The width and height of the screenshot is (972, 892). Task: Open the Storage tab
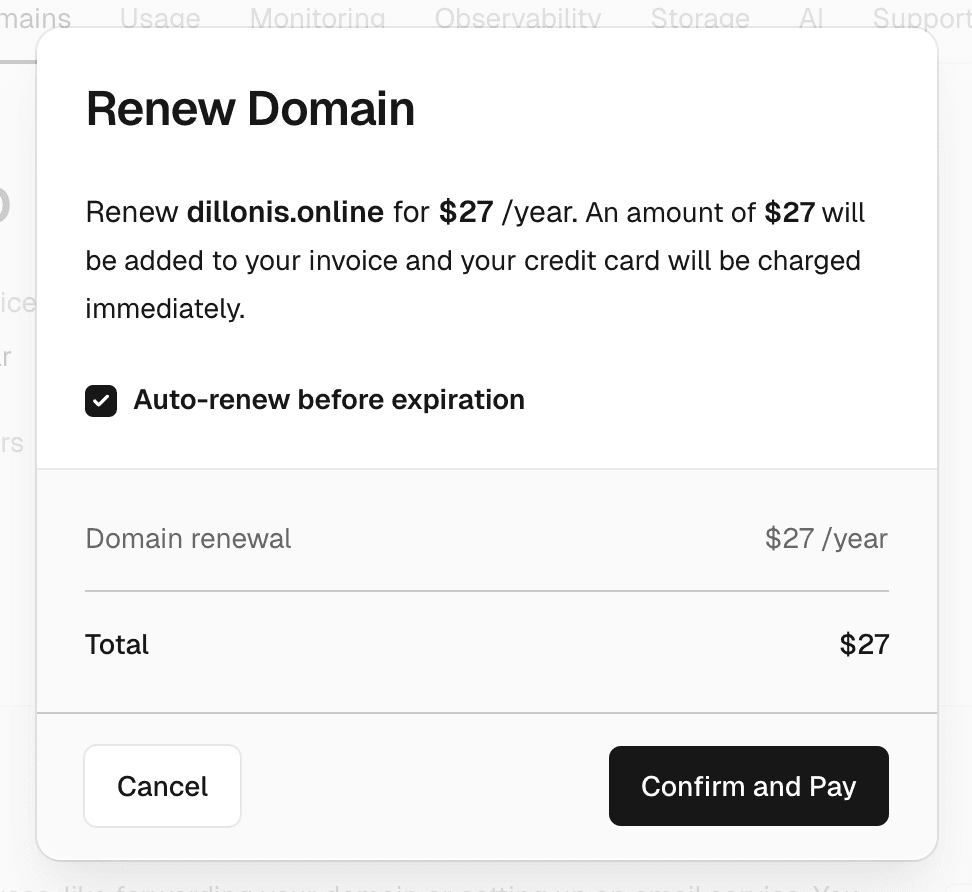700,17
